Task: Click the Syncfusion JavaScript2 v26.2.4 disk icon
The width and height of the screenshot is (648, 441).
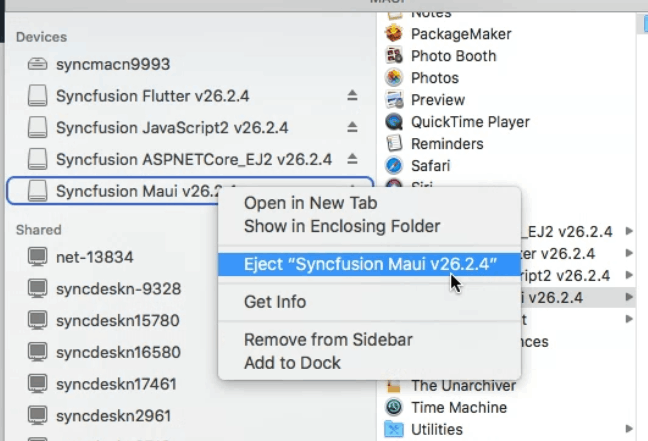Action: (x=37, y=128)
